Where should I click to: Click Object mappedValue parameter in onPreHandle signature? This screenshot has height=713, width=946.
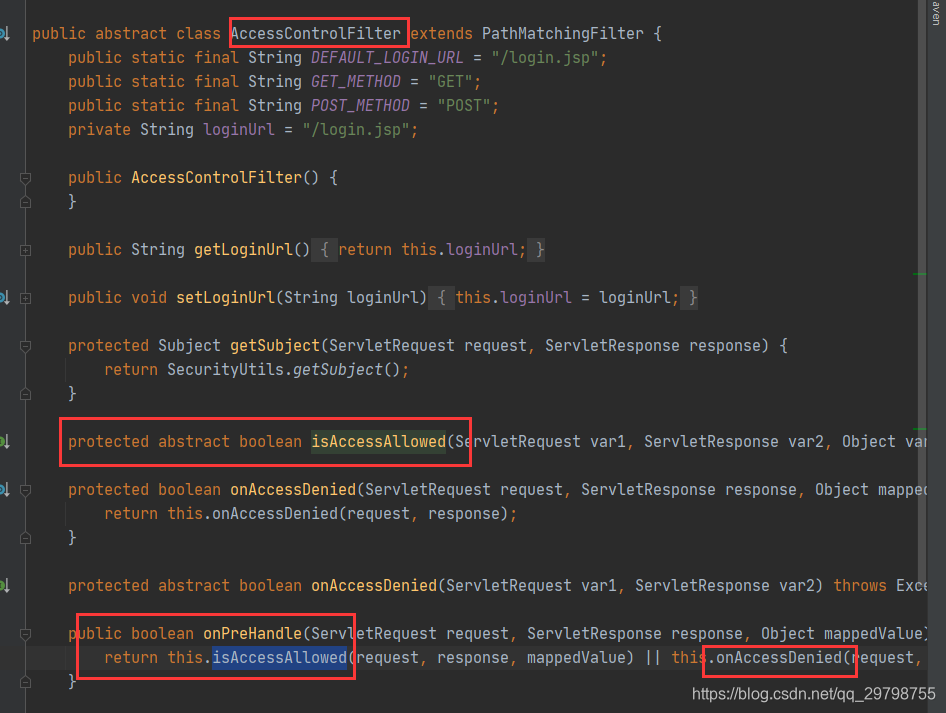842,633
